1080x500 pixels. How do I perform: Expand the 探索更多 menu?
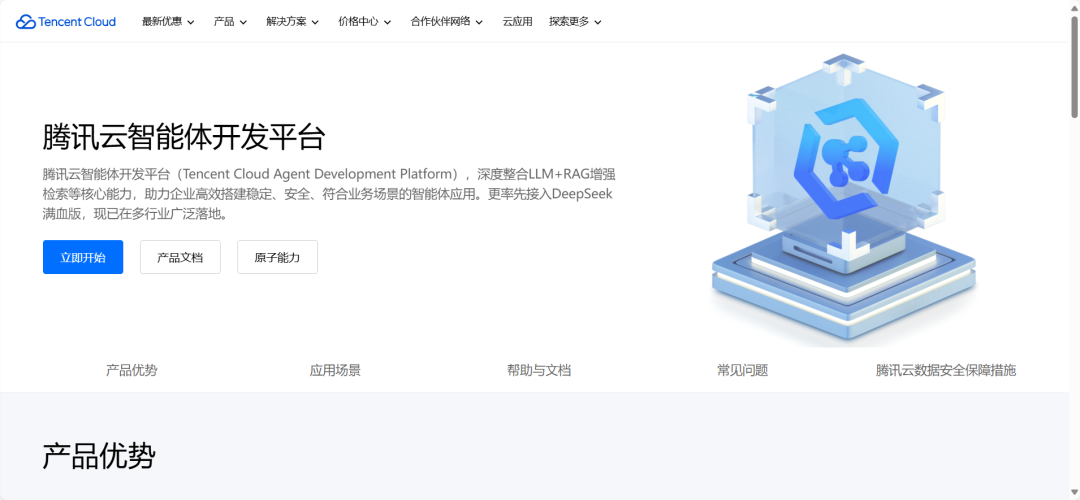(x=575, y=21)
